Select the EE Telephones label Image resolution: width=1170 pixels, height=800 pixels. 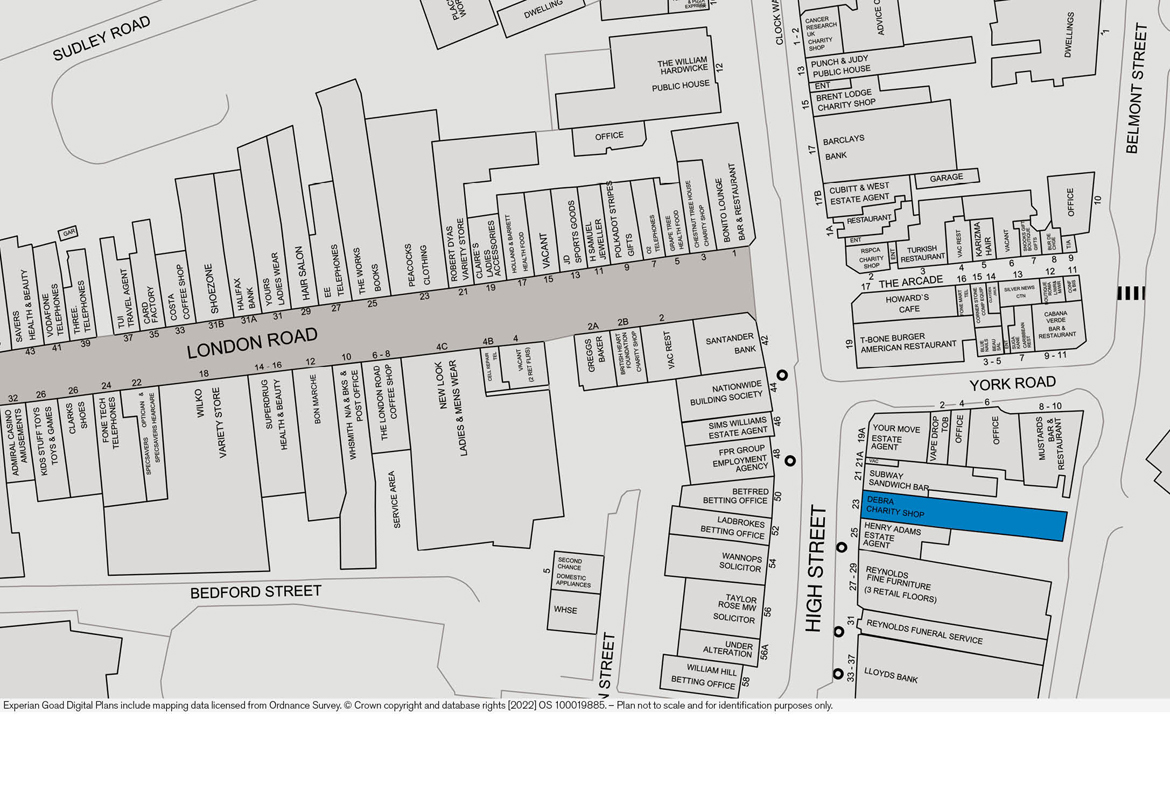click(x=333, y=272)
